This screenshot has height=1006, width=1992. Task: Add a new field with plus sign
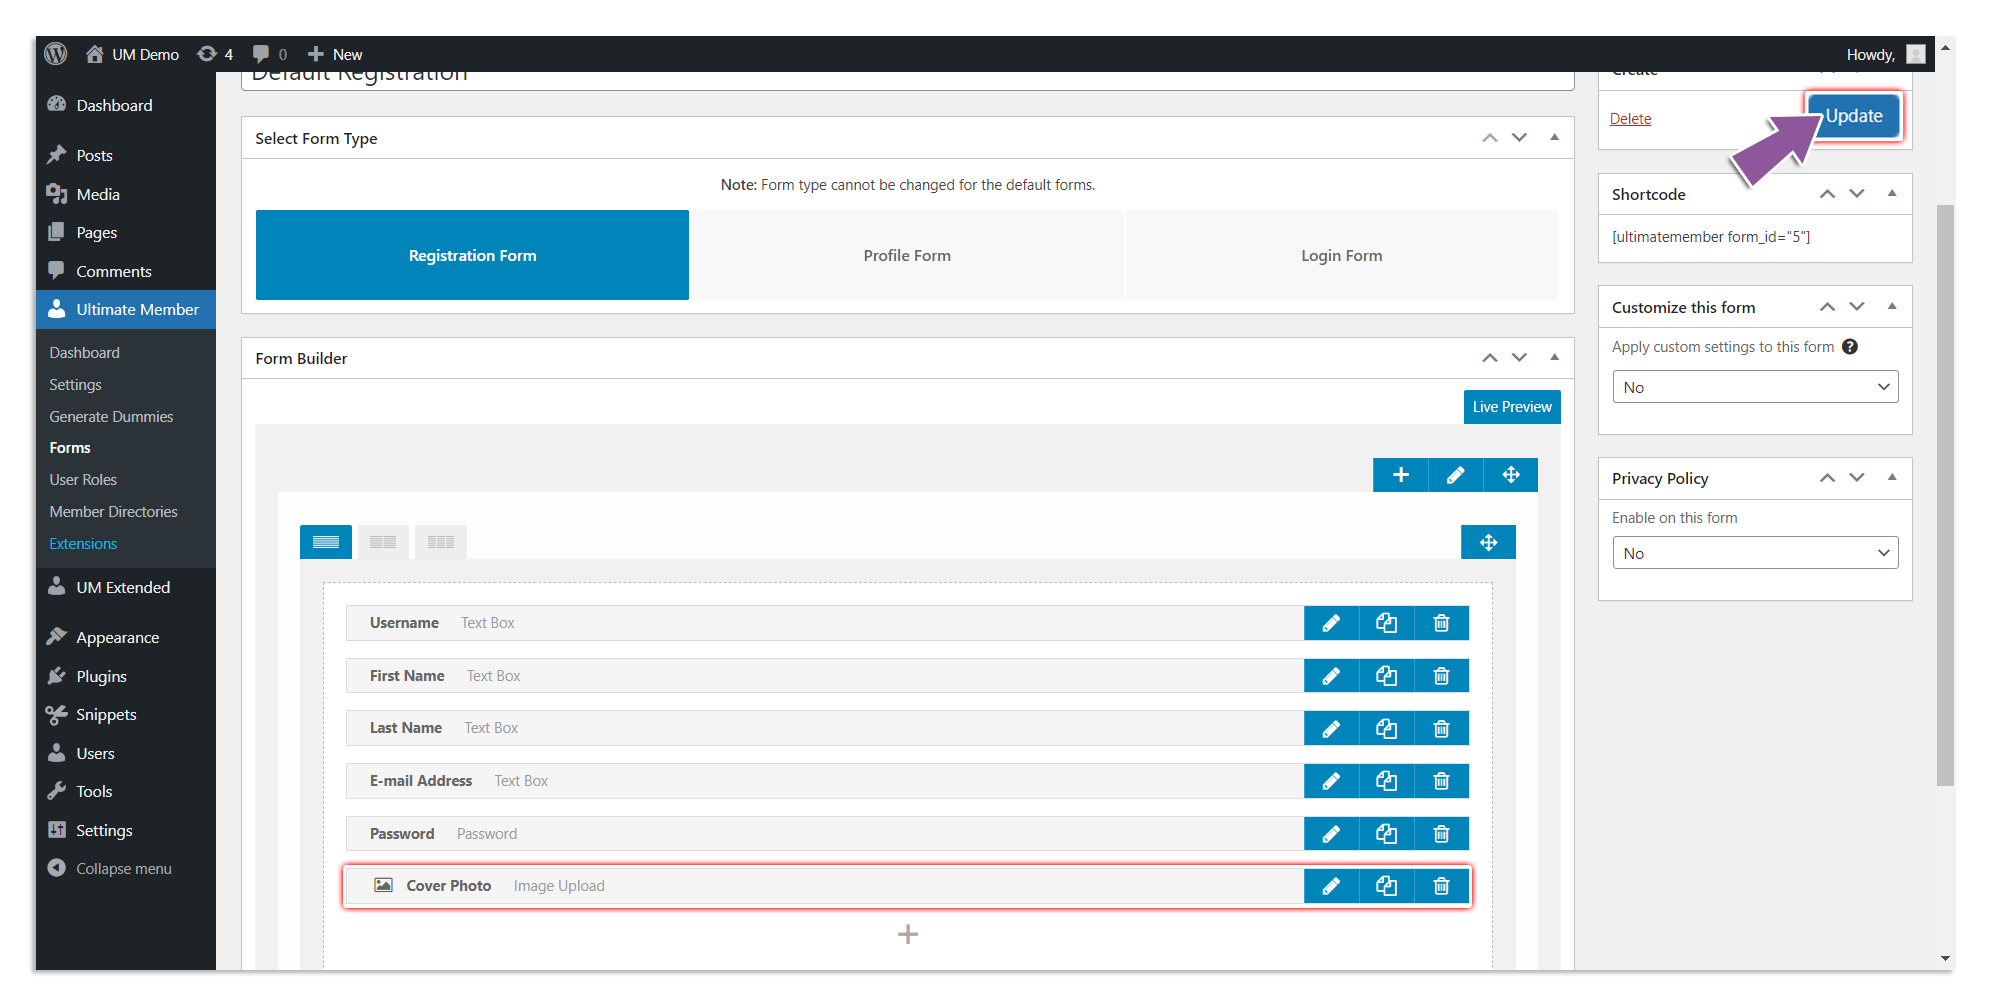(x=908, y=934)
